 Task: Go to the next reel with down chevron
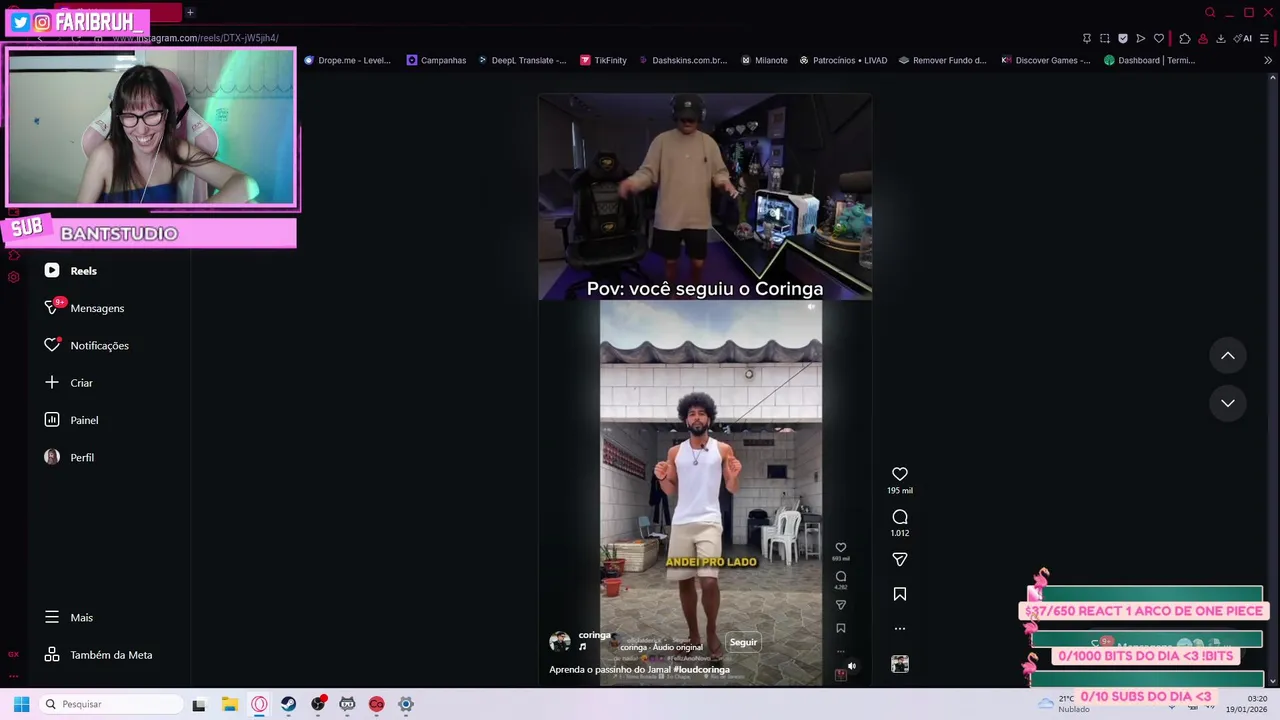1228,403
